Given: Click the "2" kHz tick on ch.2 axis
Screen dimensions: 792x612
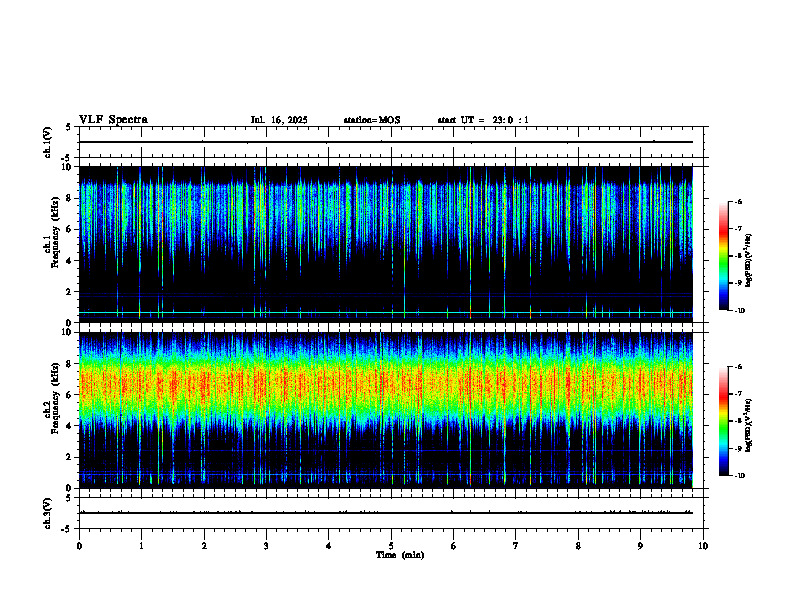Looking at the screenshot, I should tap(70, 457).
